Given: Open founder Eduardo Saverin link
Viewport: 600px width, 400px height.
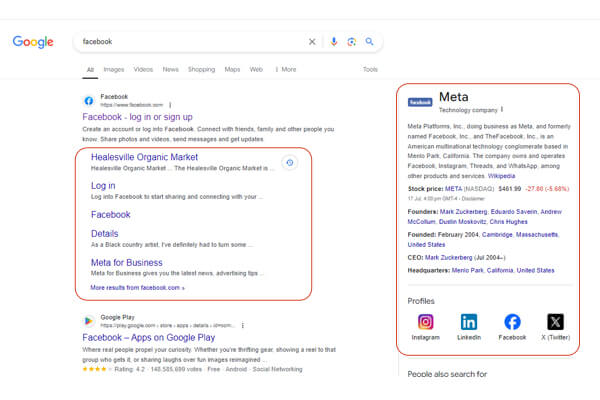Looking at the screenshot, I should point(514,212).
